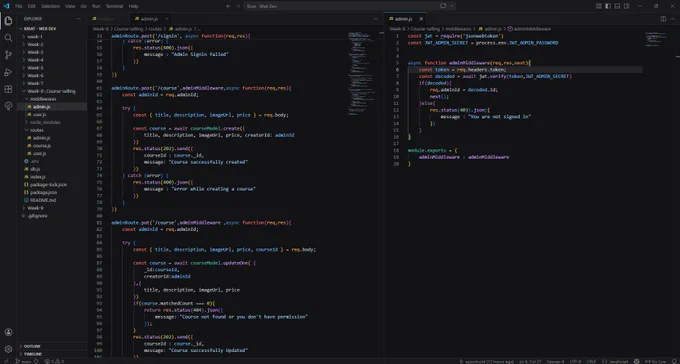Switch to the admin.js tab in left editor

150,19
